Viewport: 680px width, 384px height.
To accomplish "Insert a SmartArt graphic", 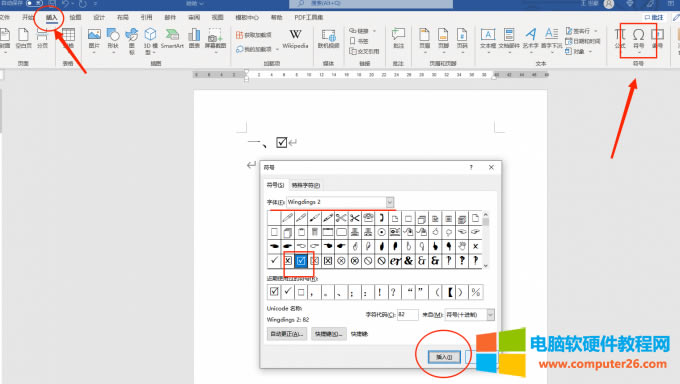I will [x=172, y=39].
